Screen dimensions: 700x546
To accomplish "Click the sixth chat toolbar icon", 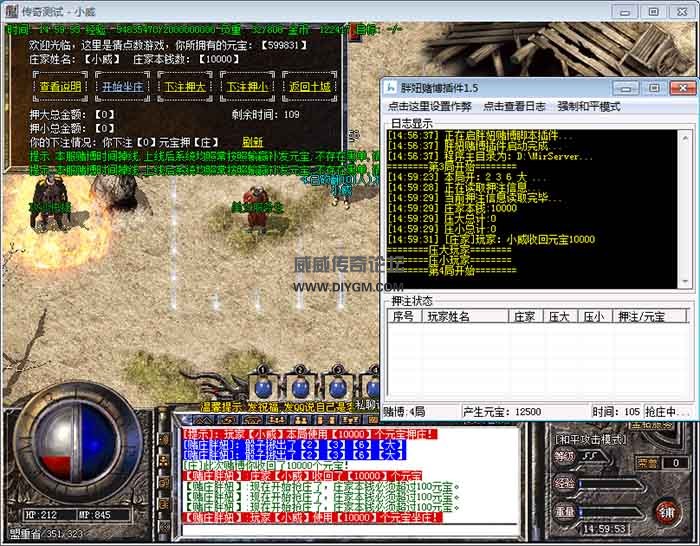I will [325, 420].
